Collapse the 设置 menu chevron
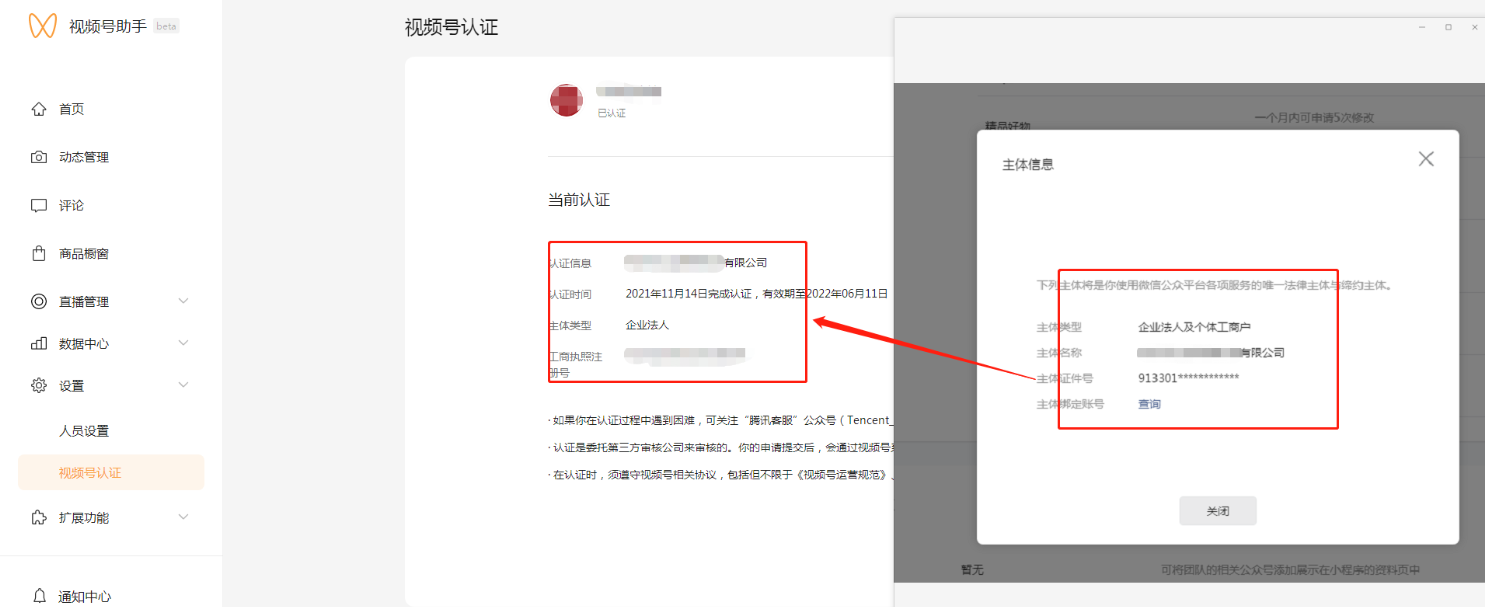The width and height of the screenshot is (1485, 607). [x=183, y=385]
